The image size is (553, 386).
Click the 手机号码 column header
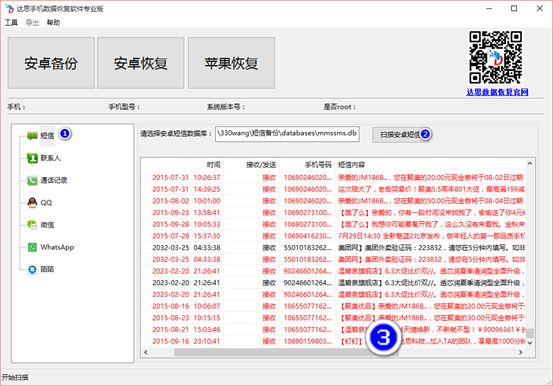tap(318, 165)
